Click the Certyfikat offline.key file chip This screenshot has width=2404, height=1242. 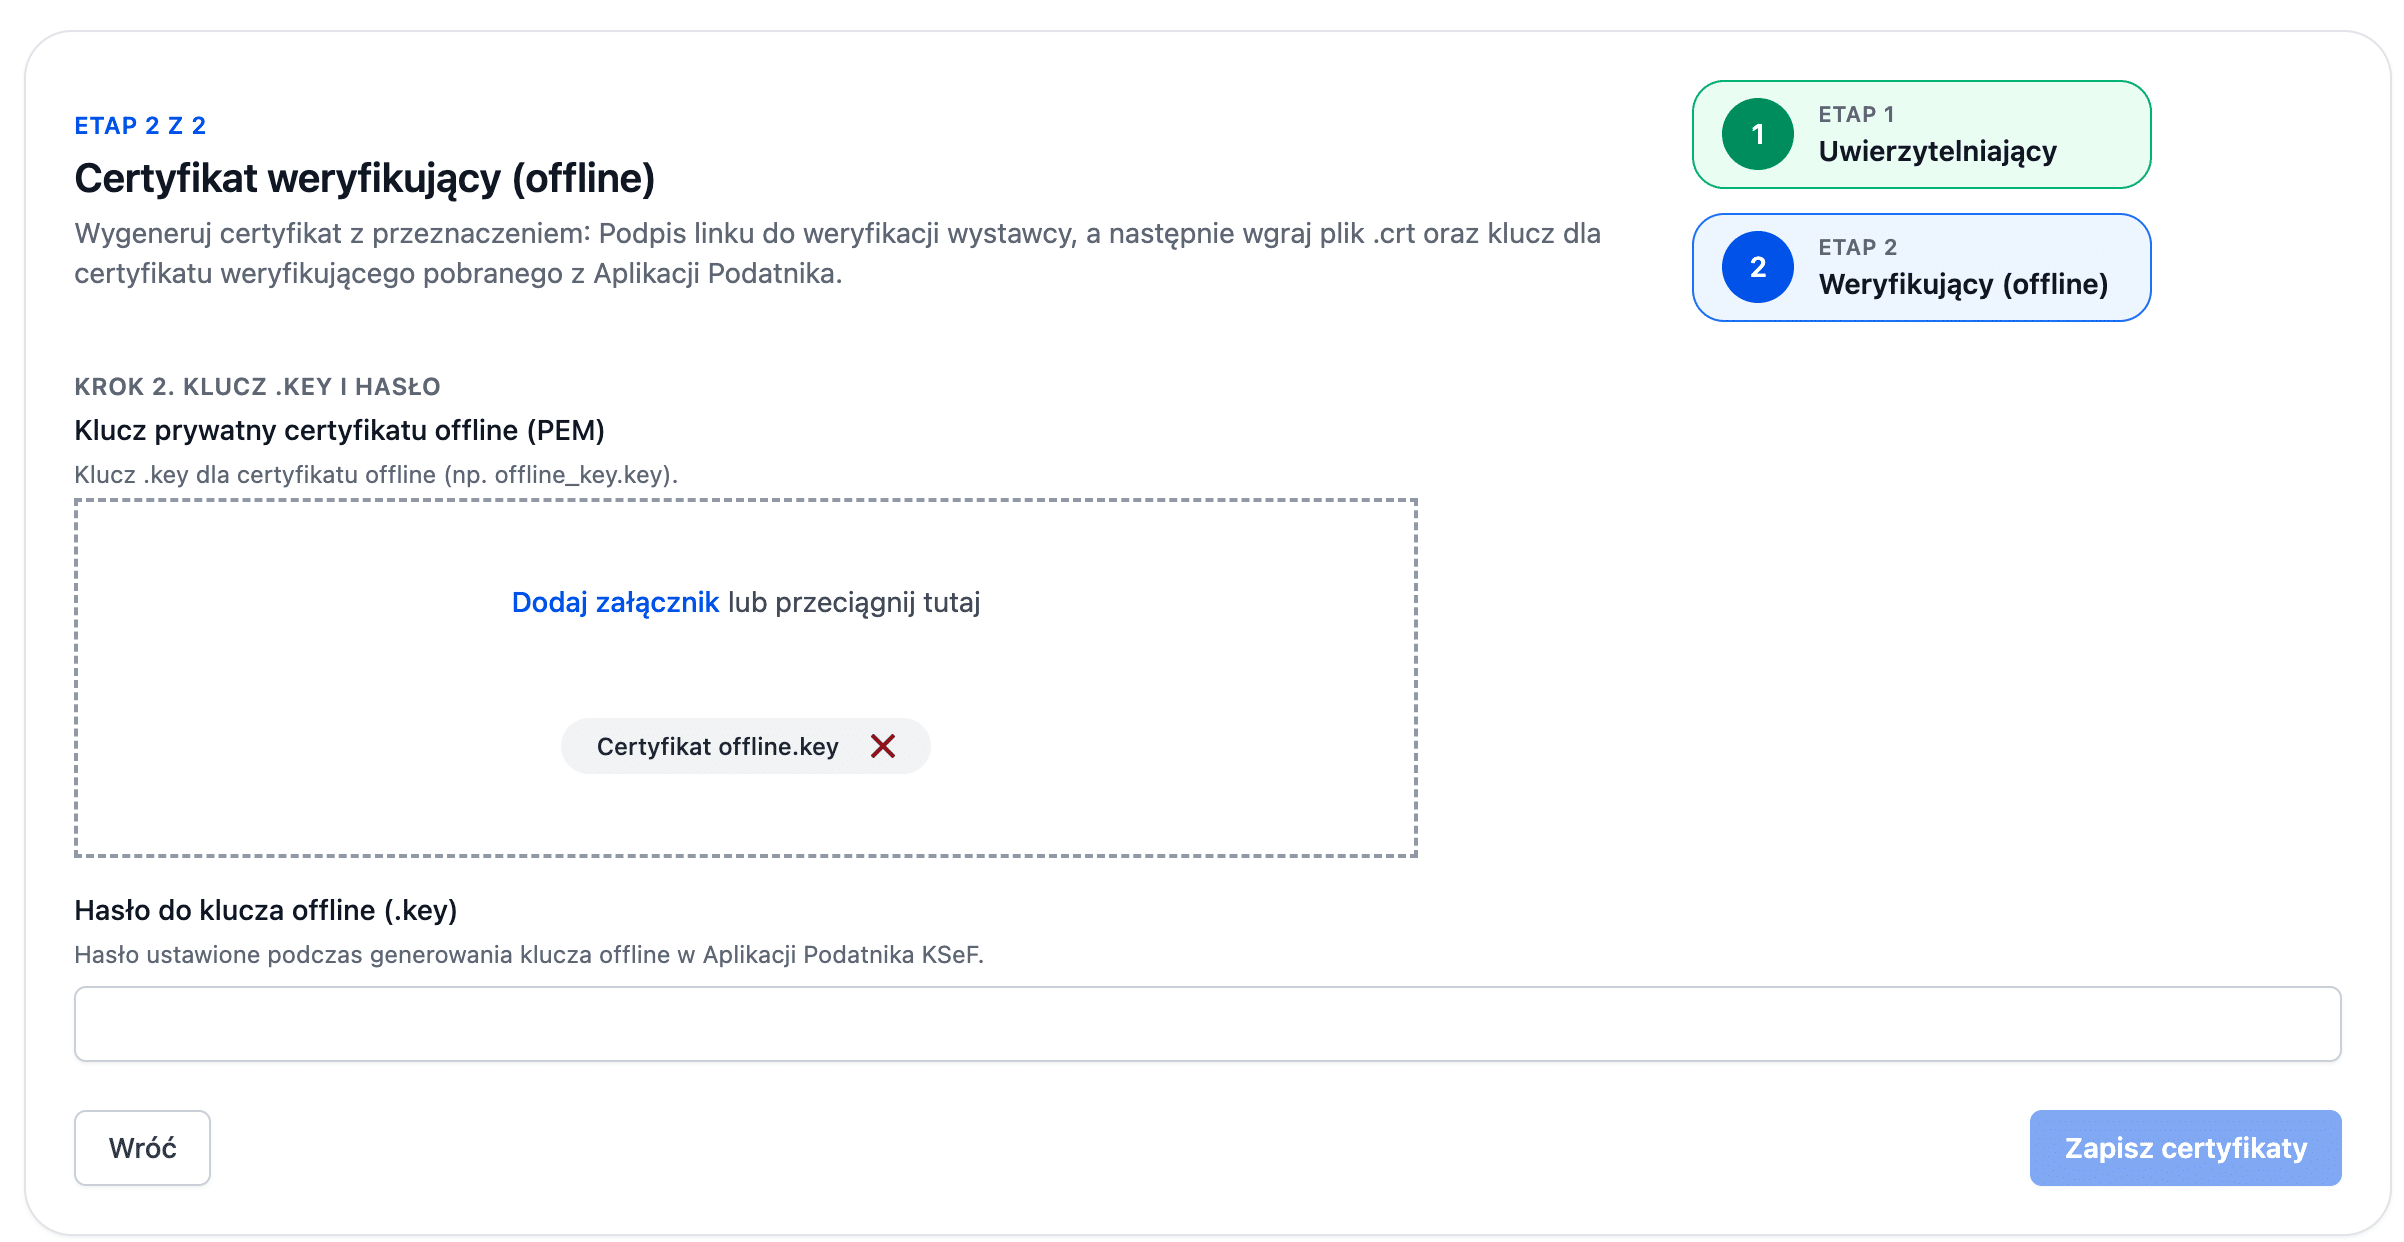coord(717,746)
